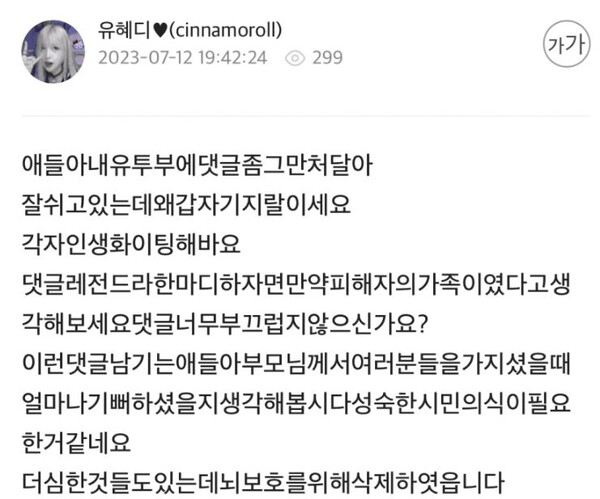
Task: Click the user ID (cinnamoroll)
Action: 225,30
